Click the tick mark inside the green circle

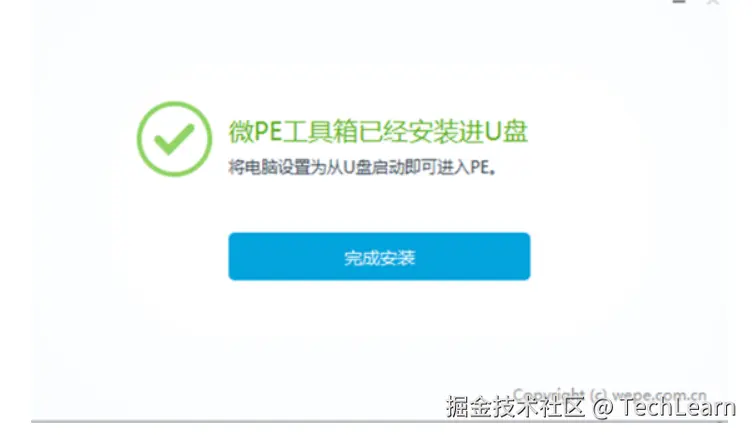174,140
